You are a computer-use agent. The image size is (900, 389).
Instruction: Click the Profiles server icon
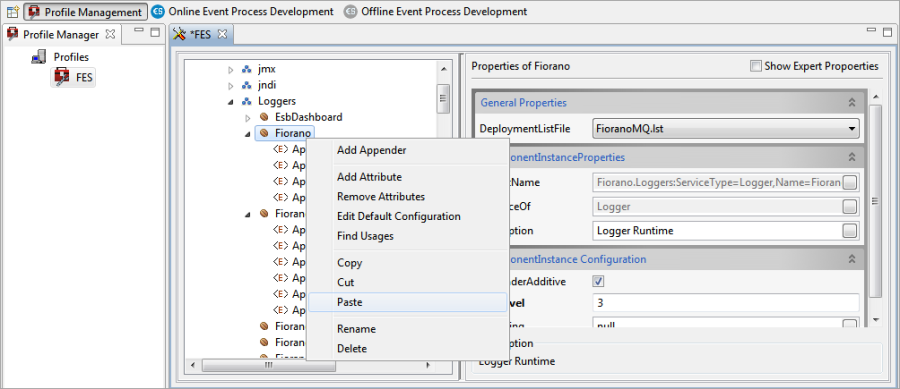point(38,57)
